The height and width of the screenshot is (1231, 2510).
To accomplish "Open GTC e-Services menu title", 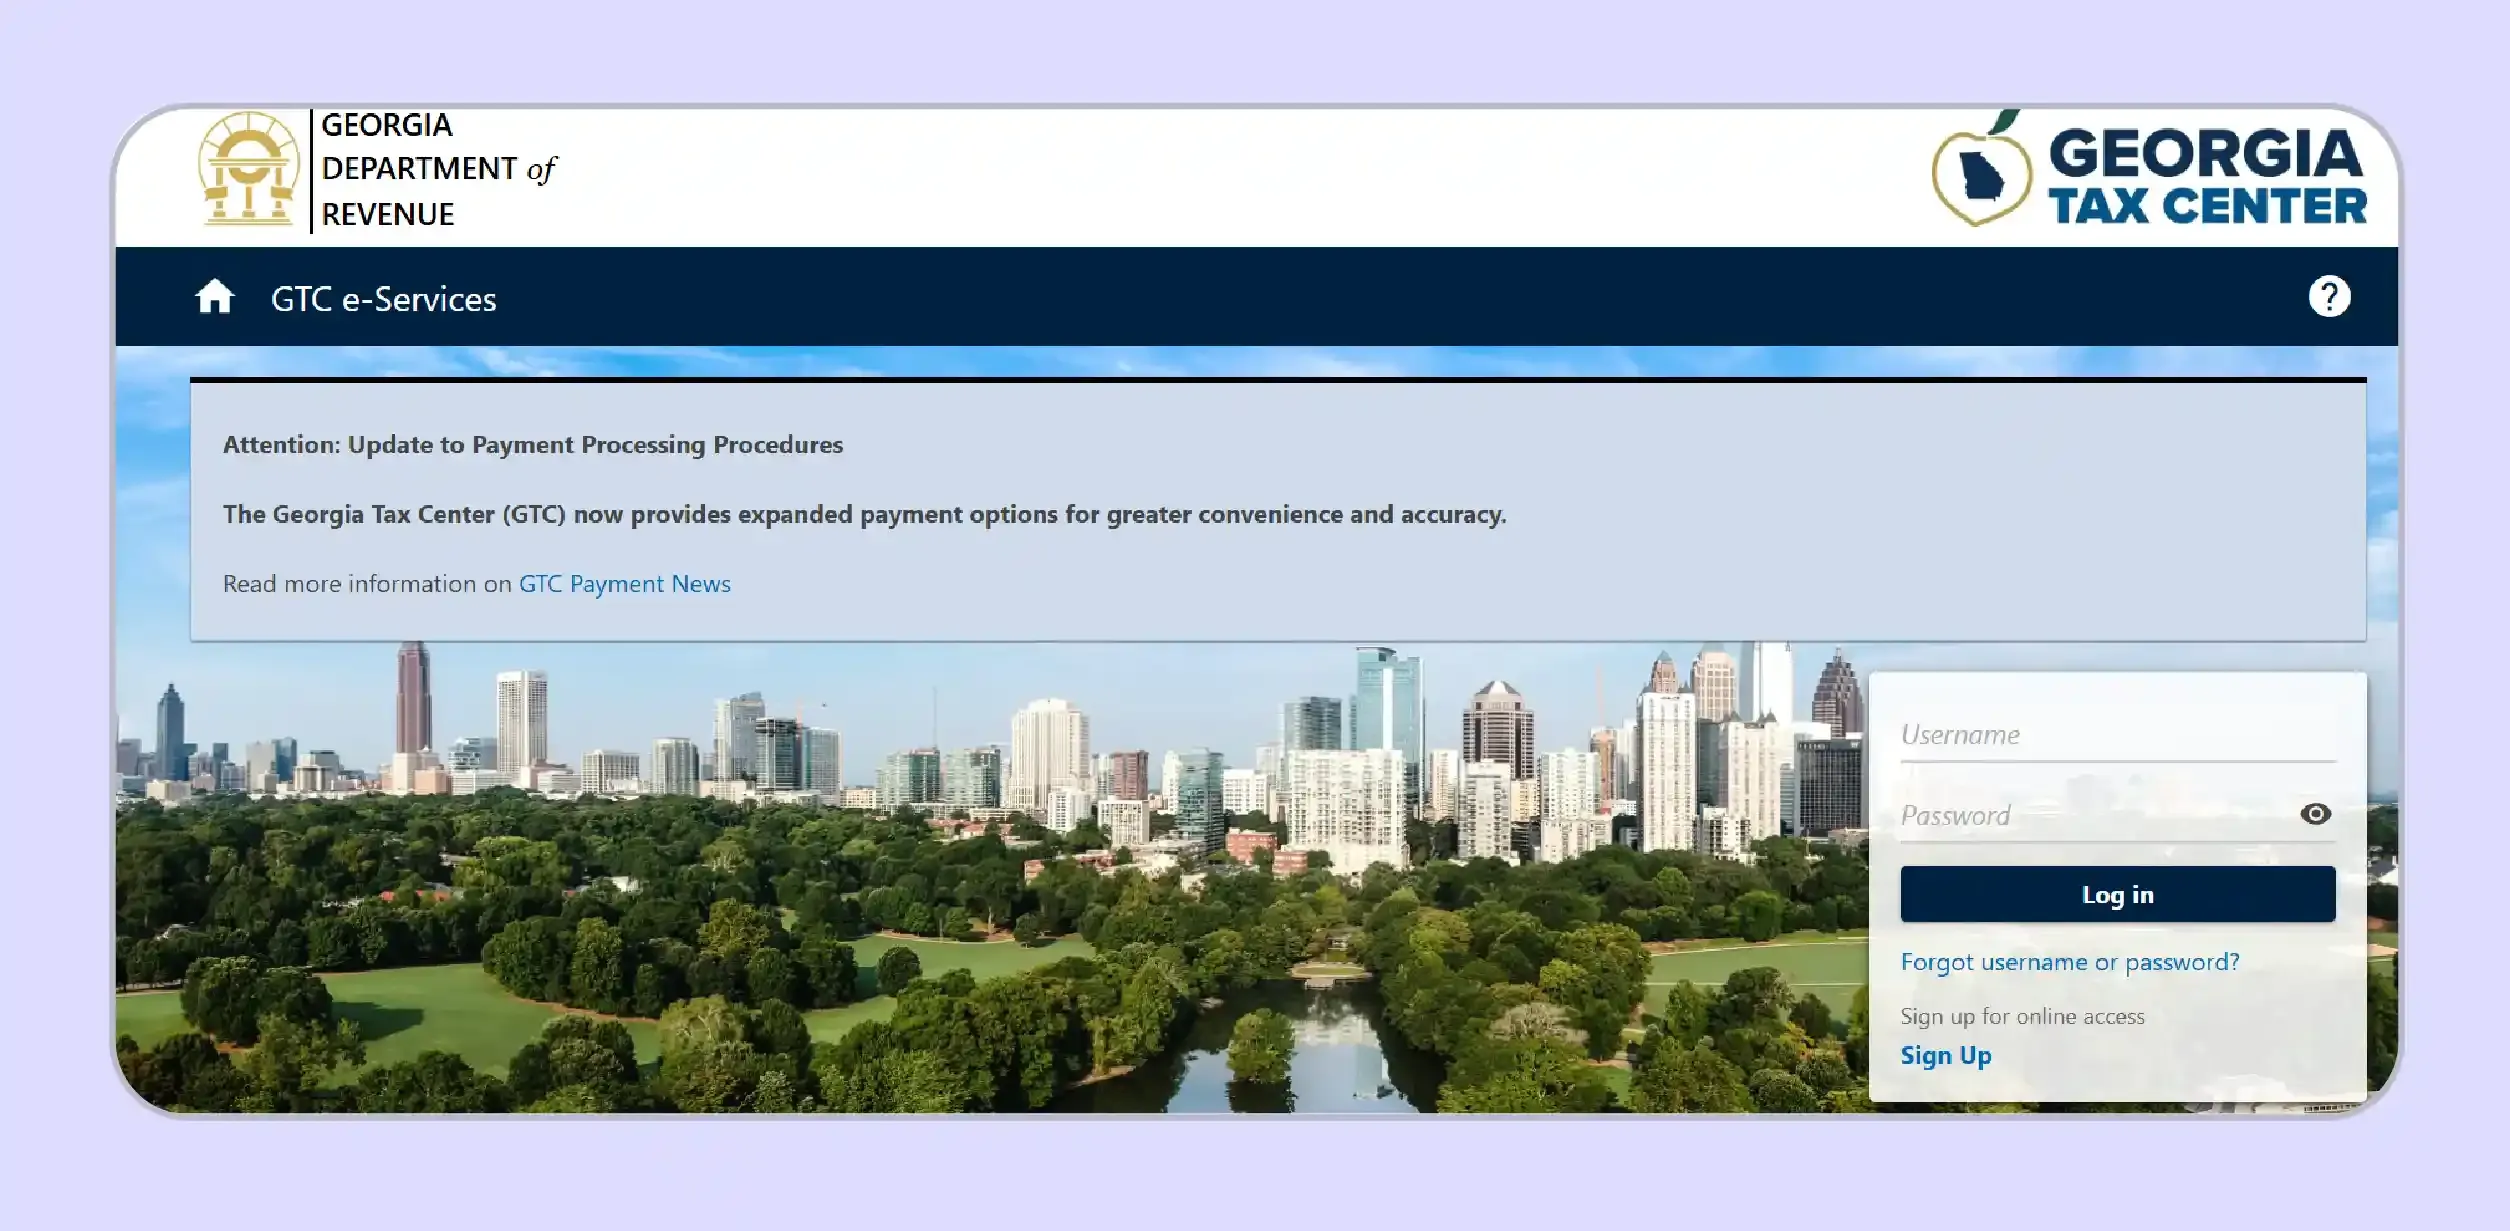I will click(383, 299).
